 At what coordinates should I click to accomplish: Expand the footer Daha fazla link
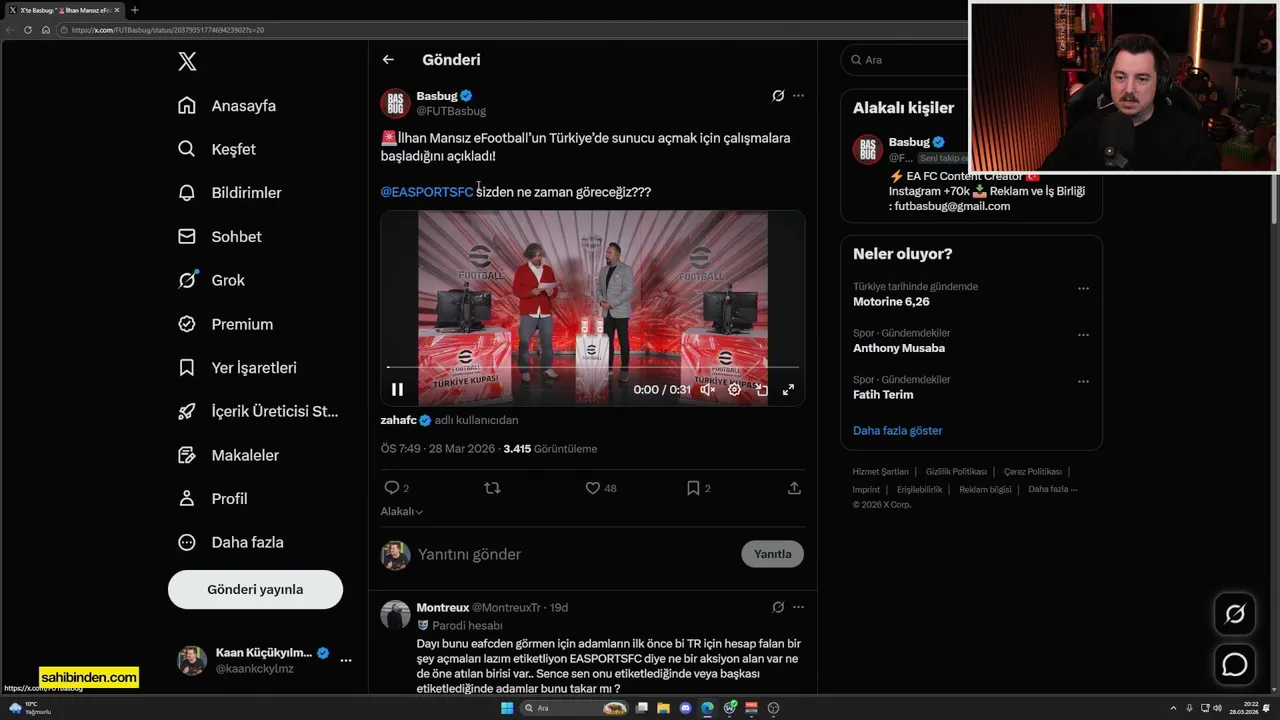1052,490
